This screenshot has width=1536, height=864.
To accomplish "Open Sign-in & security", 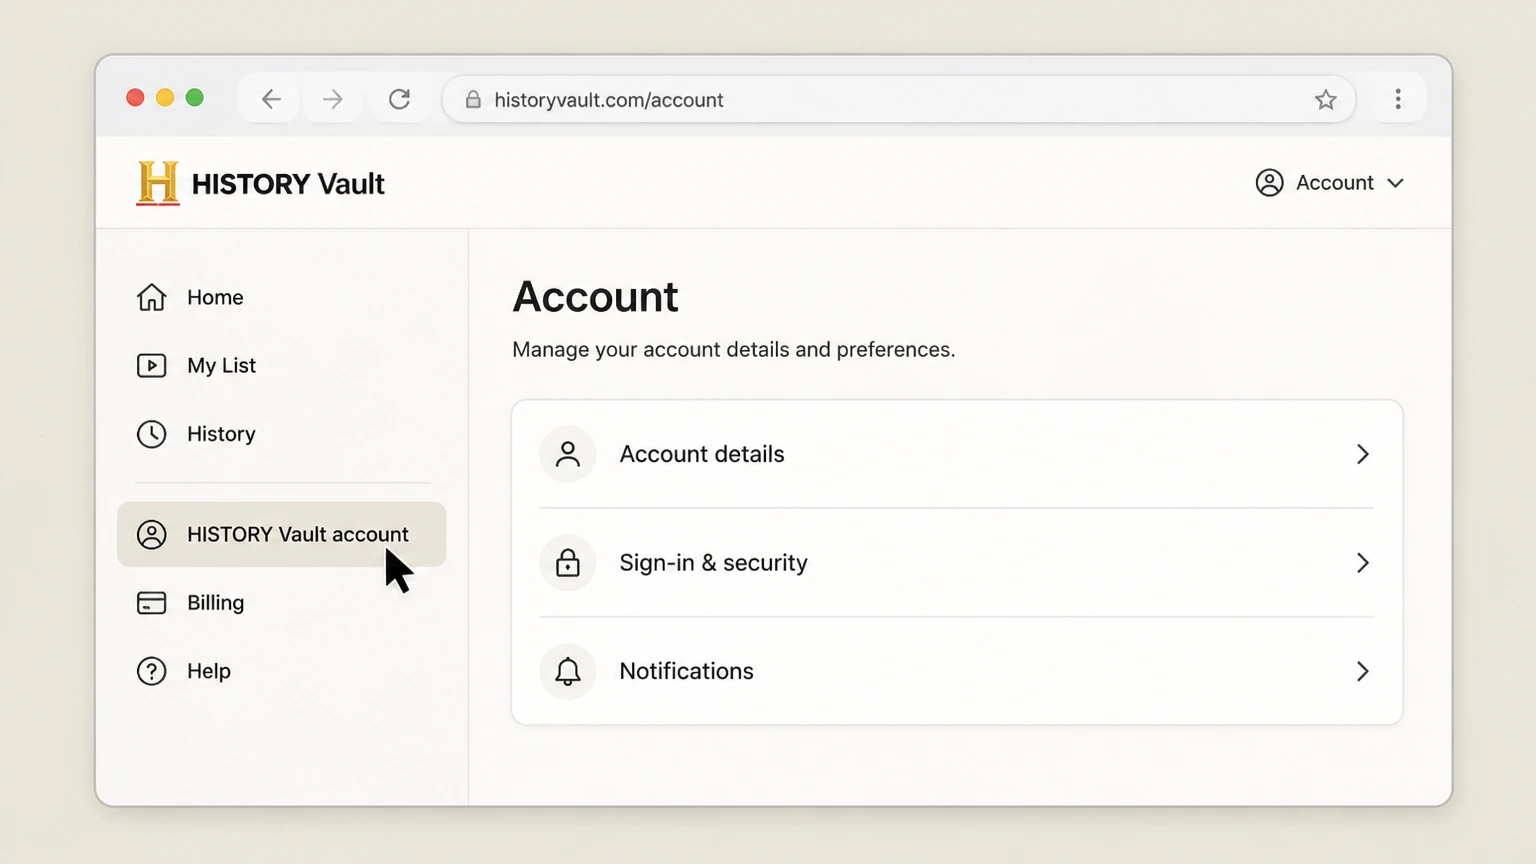I will pos(957,563).
